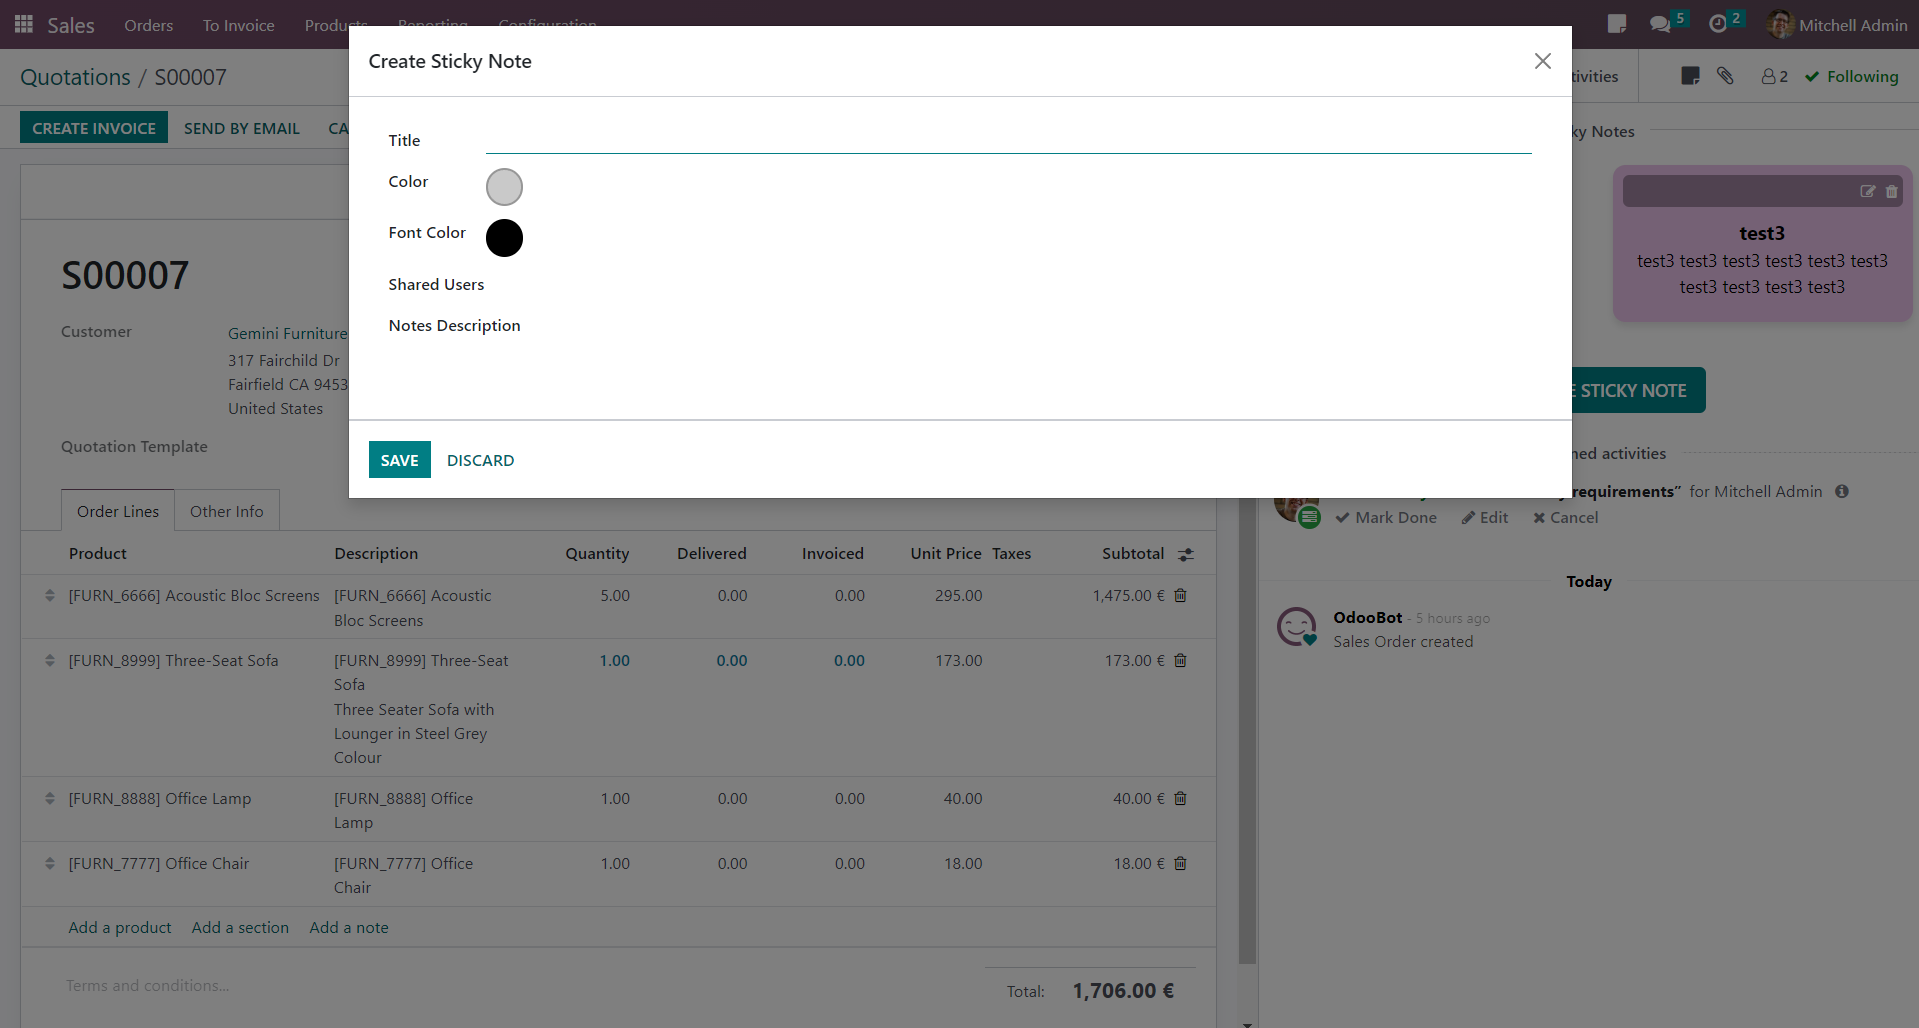
Task: Click the Shared Users field area
Action: point(1008,284)
